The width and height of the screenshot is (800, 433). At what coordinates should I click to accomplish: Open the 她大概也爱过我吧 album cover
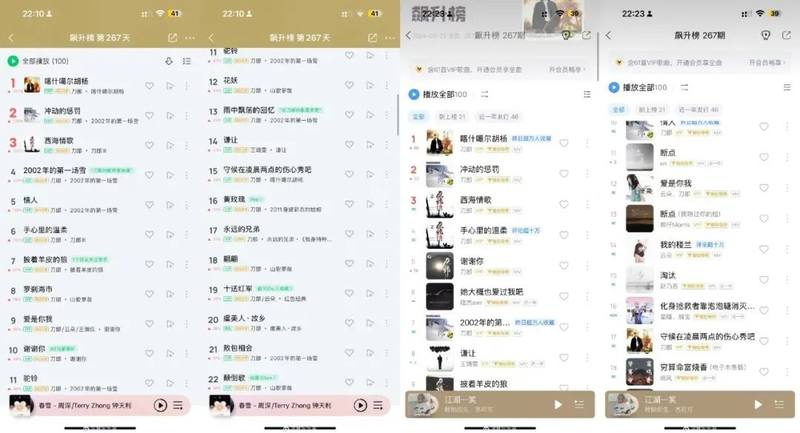[x=439, y=296]
